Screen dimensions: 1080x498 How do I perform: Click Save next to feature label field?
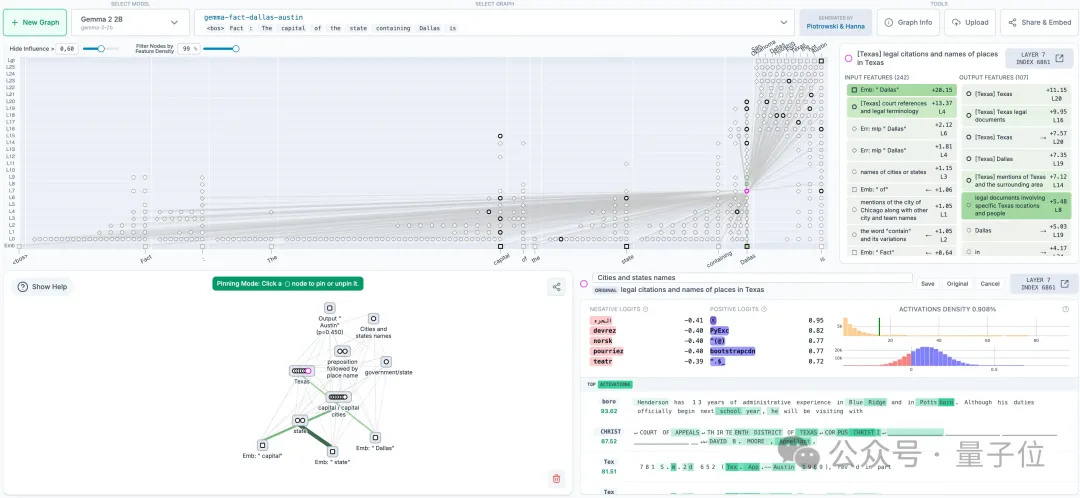(x=927, y=283)
